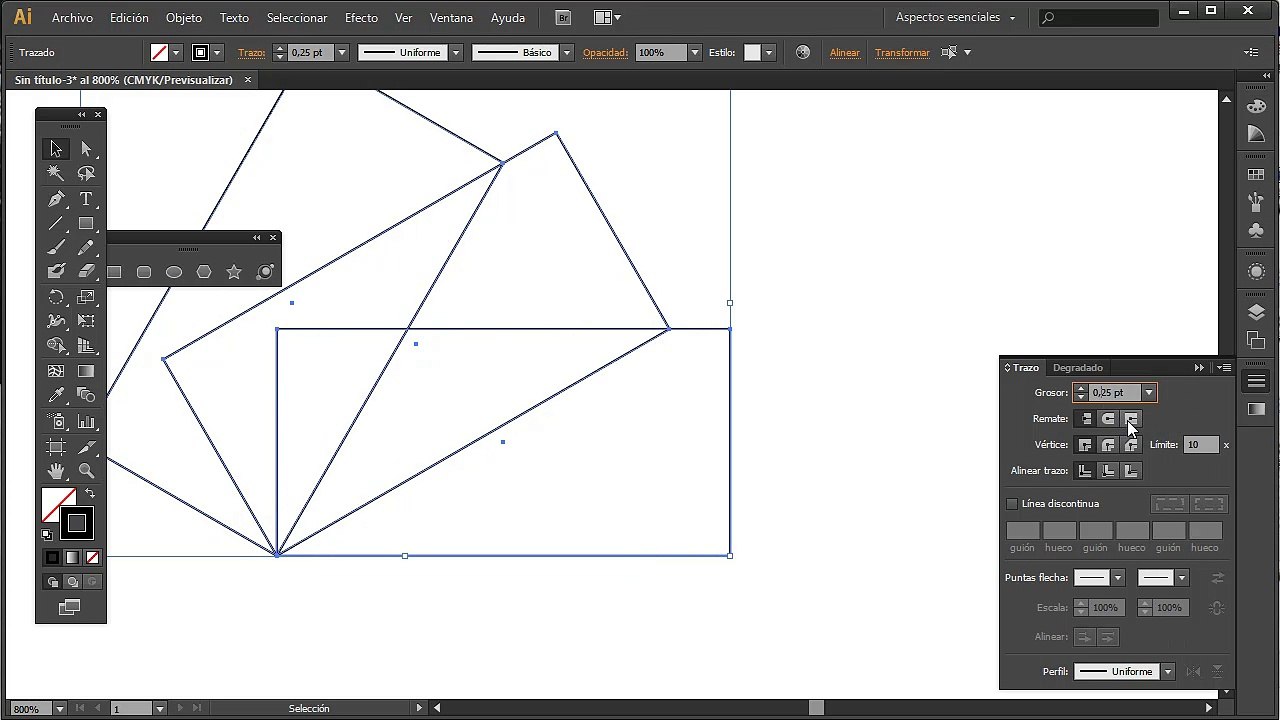Select the Scale tool
The height and width of the screenshot is (720, 1280).
[86, 297]
